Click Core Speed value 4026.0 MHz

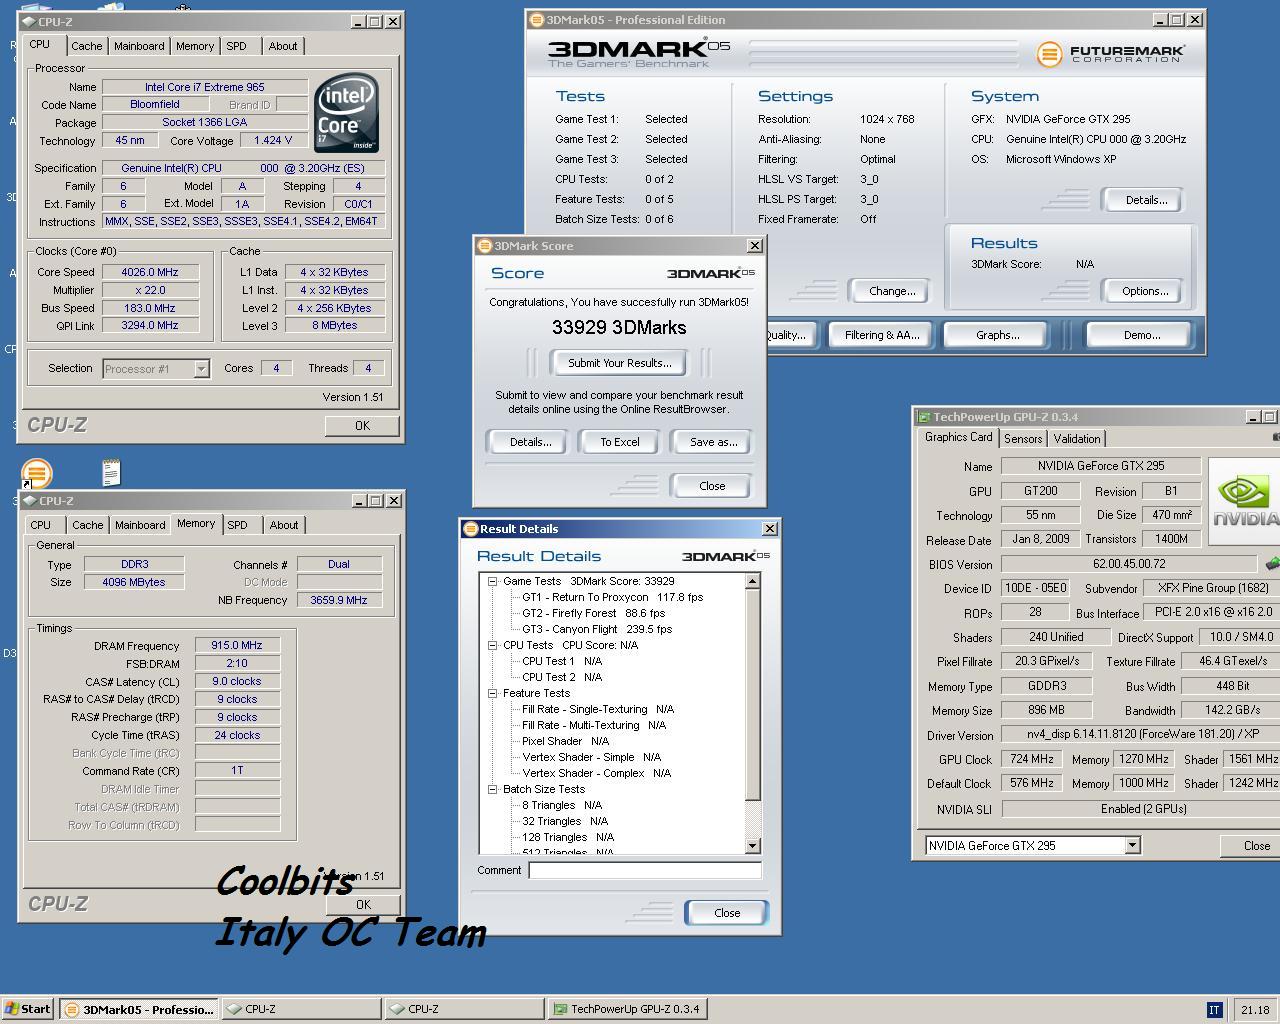(150, 272)
